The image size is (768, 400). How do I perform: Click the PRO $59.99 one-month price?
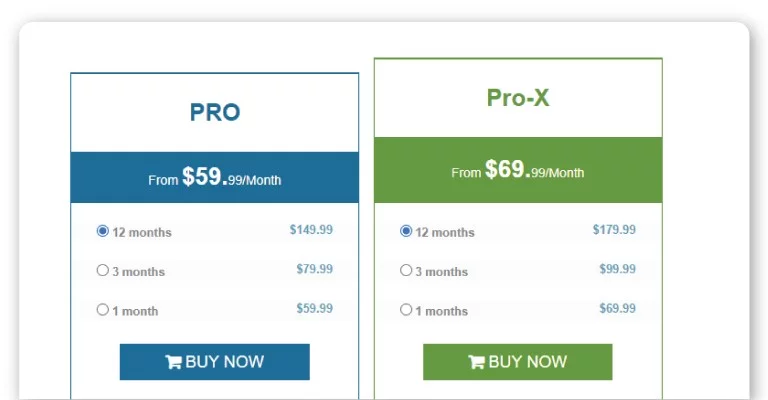[314, 308]
